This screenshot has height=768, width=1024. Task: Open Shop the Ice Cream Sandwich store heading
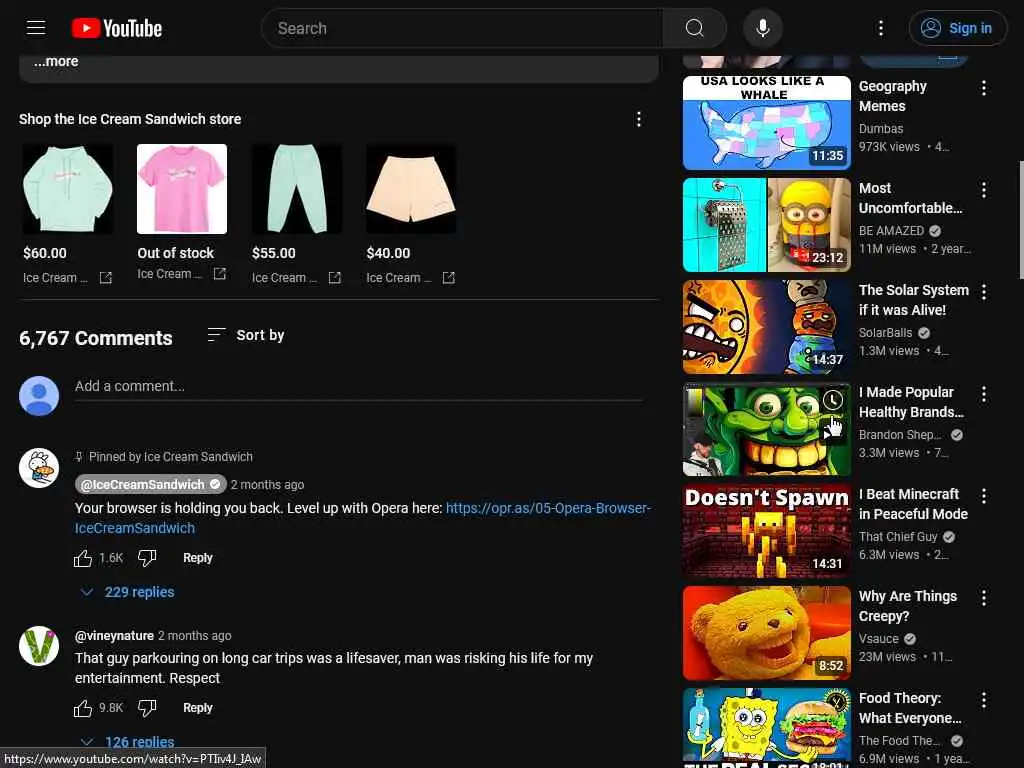click(x=130, y=119)
